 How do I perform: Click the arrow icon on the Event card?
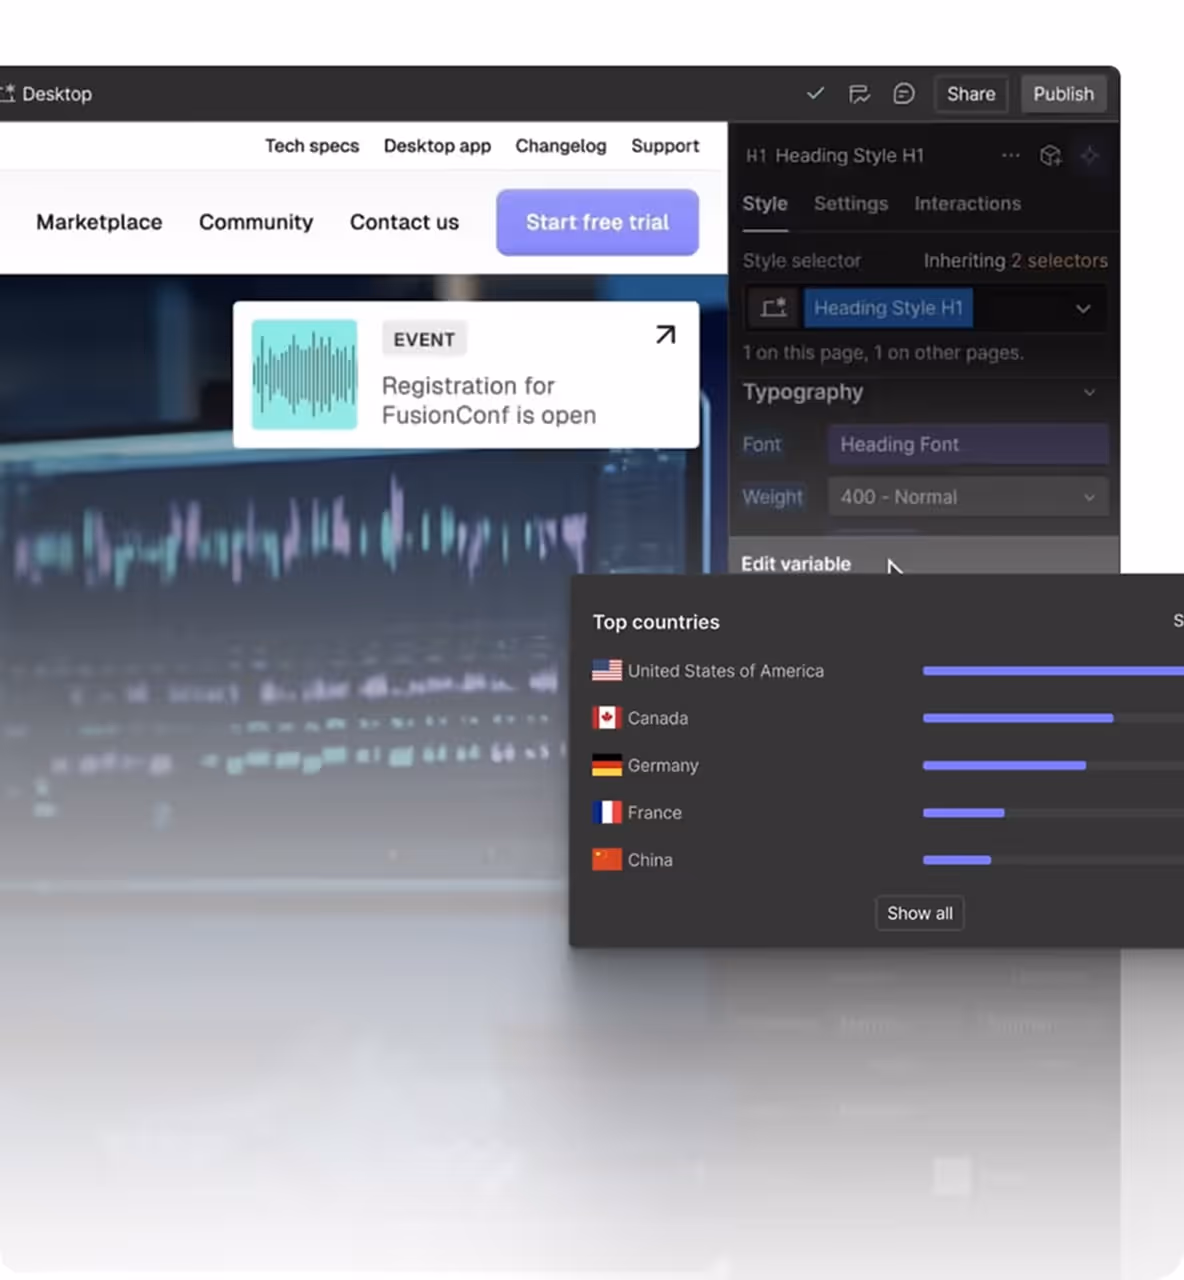click(665, 334)
